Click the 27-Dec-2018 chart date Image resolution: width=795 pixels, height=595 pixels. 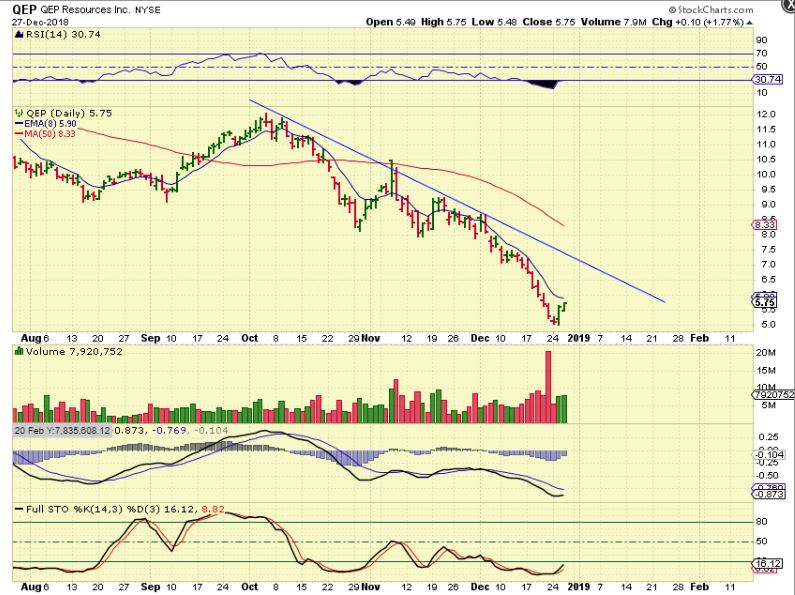pos(41,22)
